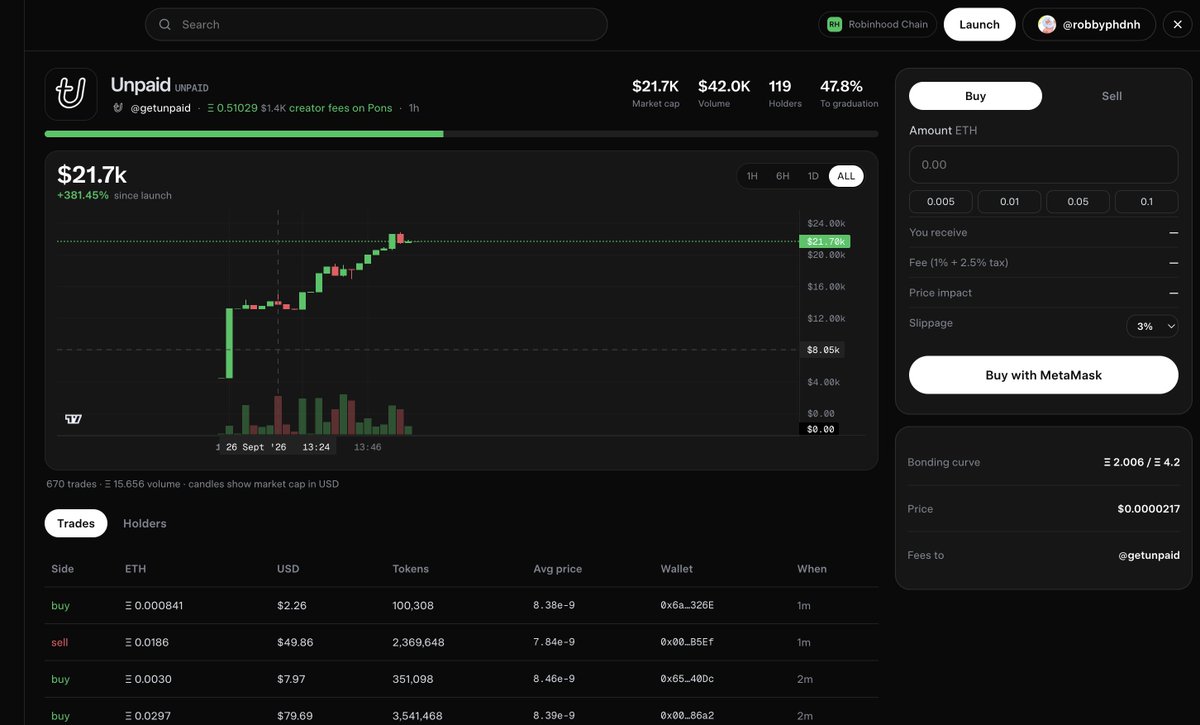The height and width of the screenshot is (725, 1200).
Task: Click the RH Robinhood Chain badge icon
Action: tap(833, 24)
